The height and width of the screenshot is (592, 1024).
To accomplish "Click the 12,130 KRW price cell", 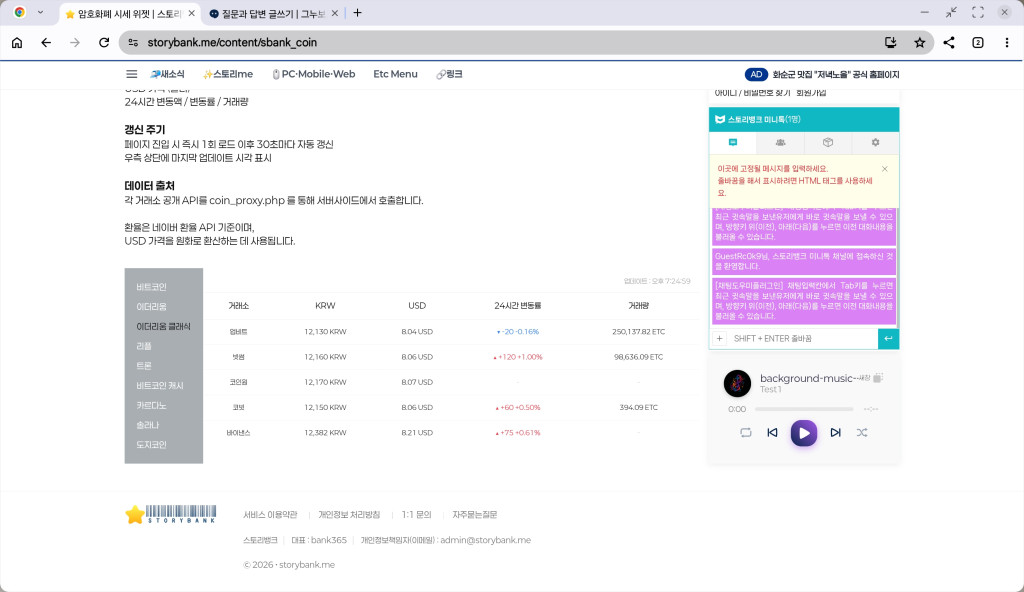I will (325, 332).
